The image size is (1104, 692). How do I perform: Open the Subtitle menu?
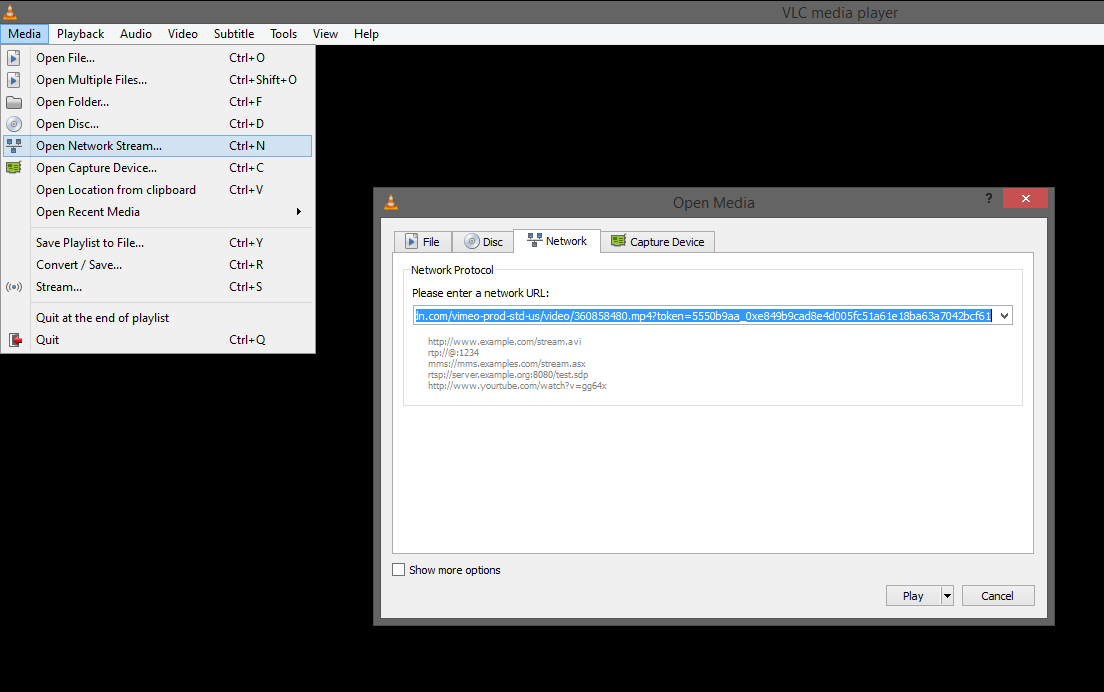[234, 34]
